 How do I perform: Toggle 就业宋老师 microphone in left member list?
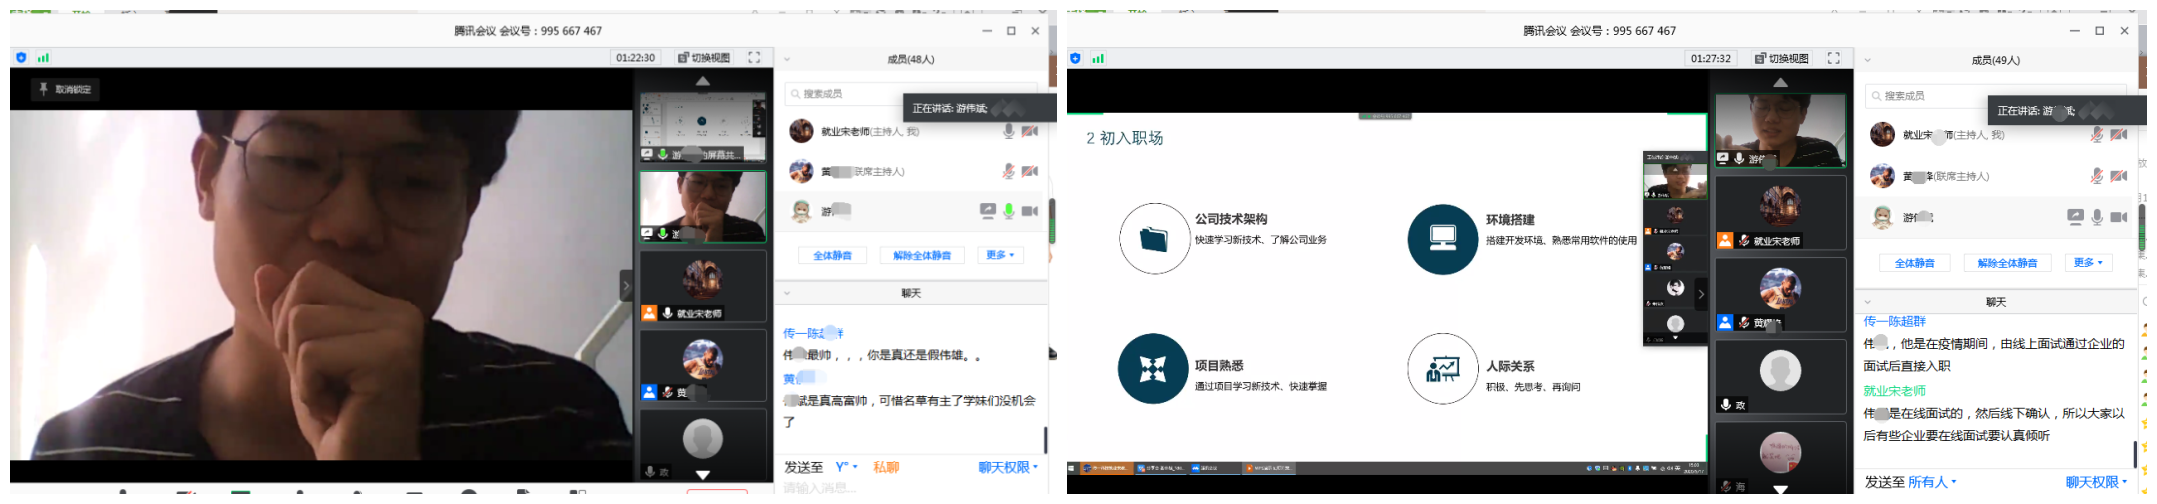[x=1009, y=131]
